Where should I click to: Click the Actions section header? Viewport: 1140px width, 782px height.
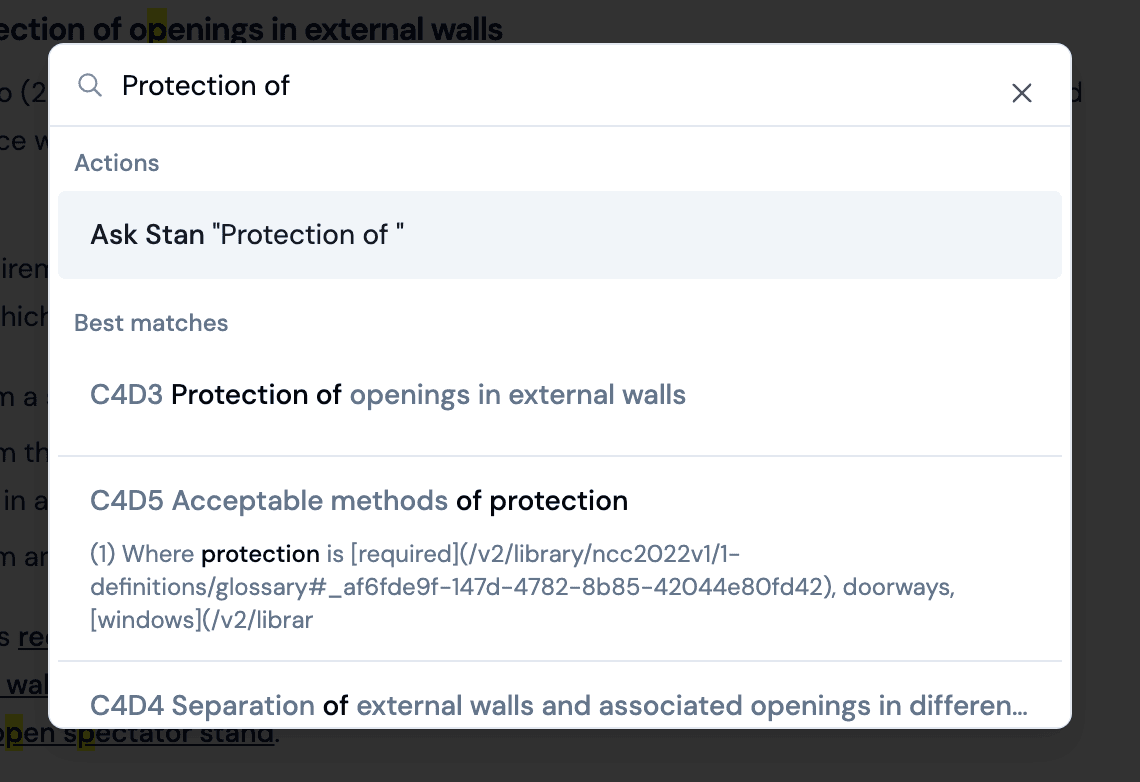coord(117,162)
